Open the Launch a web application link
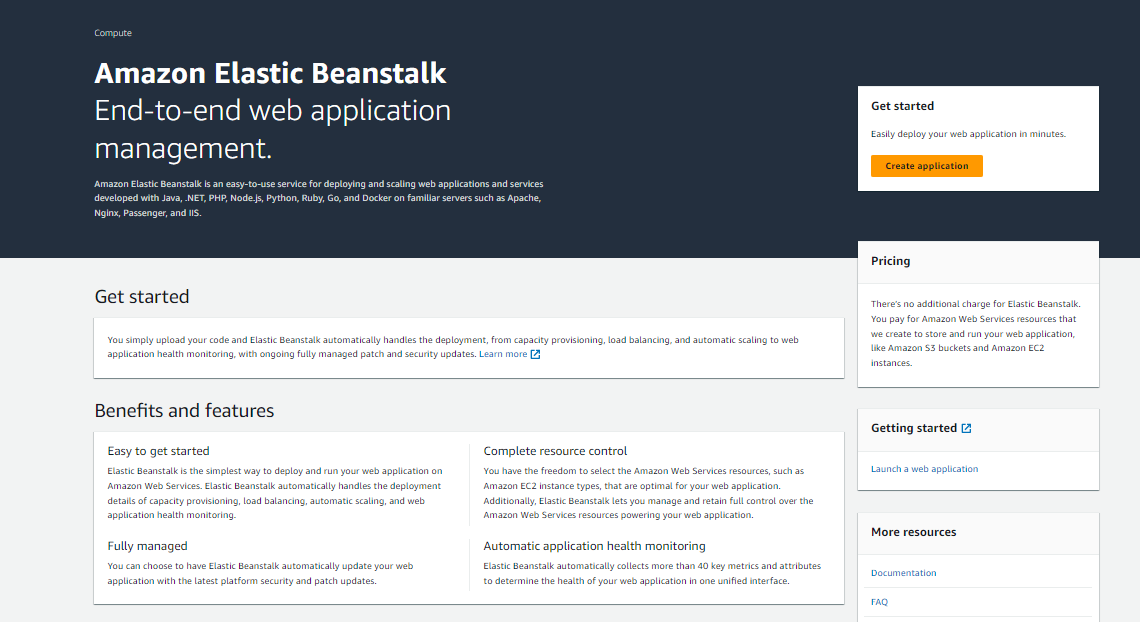The width and height of the screenshot is (1140, 622). coord(924,468)
